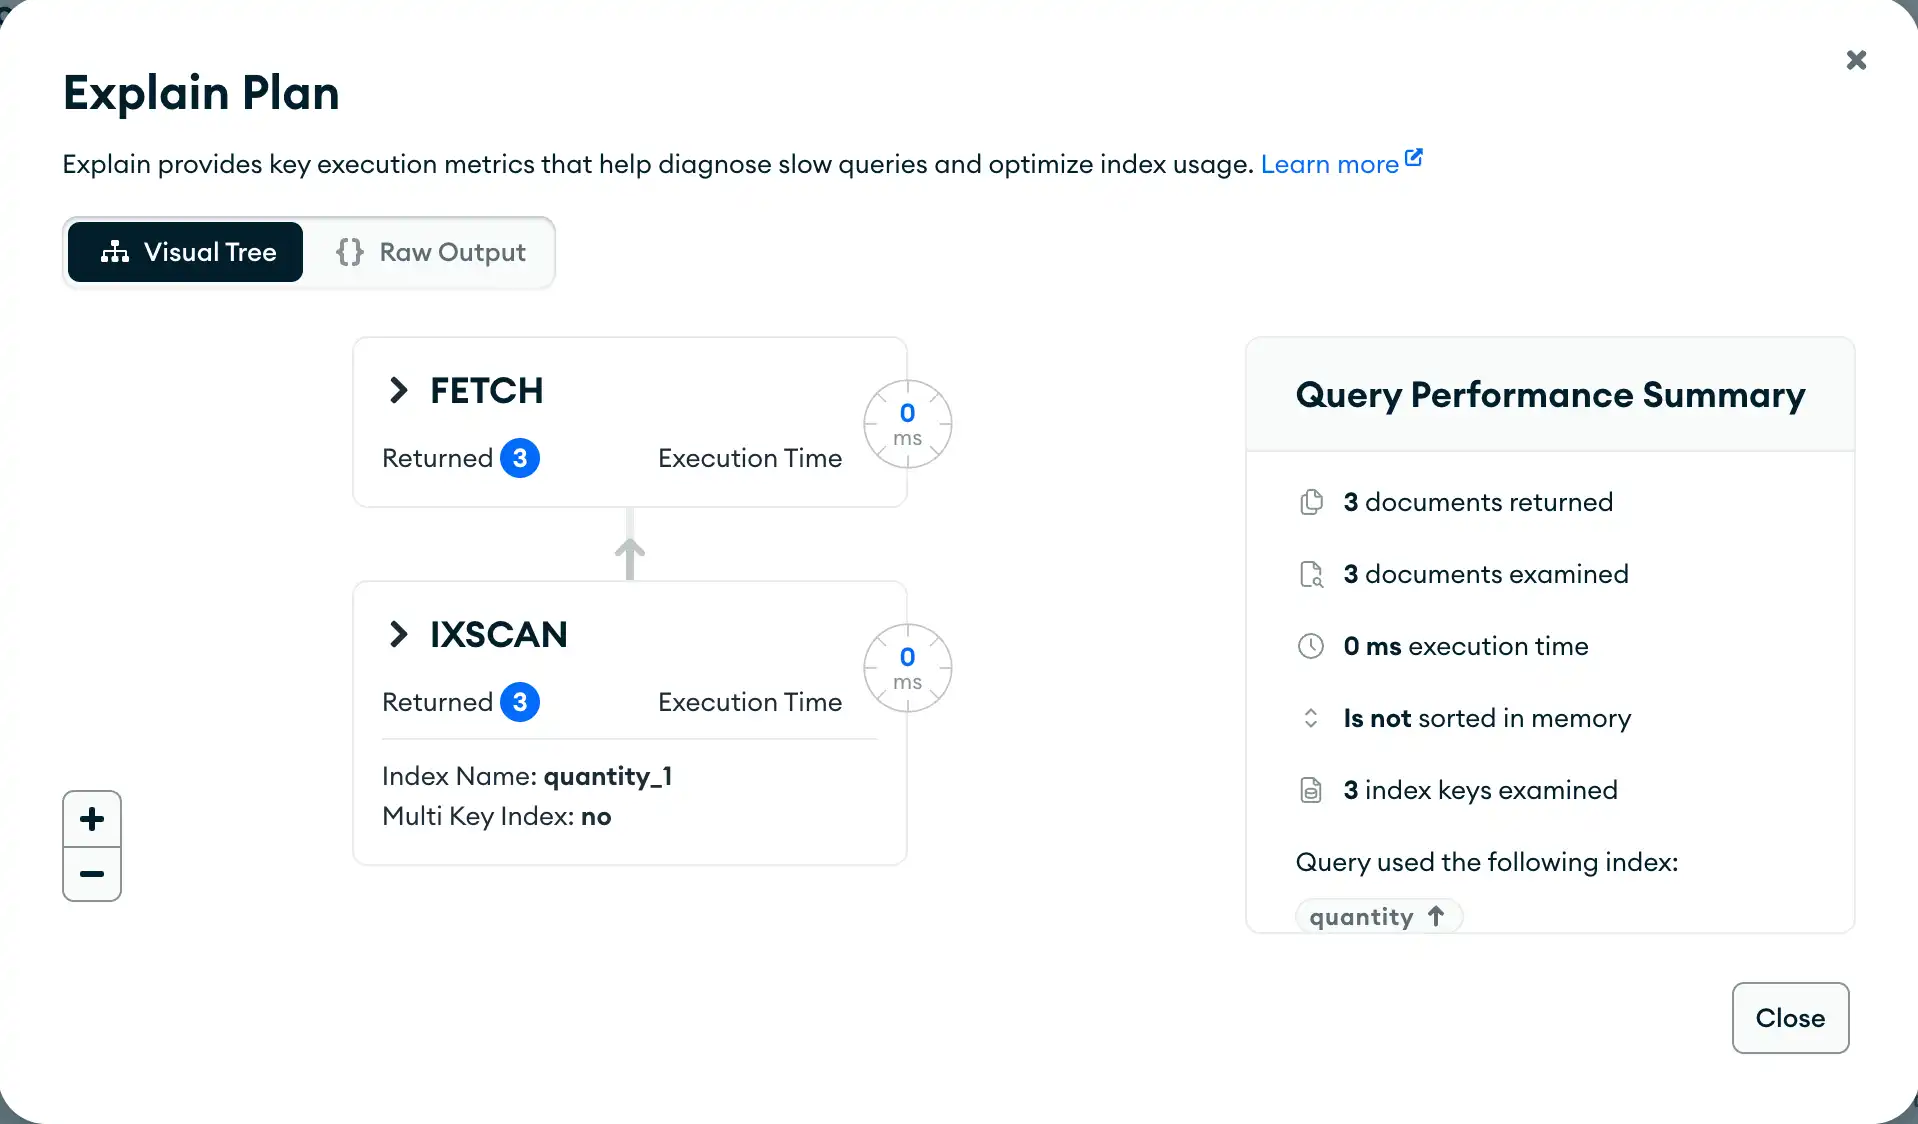Switch to the Raw Output view
This screenshot has height=1124, width=1918.
point(430,252)
